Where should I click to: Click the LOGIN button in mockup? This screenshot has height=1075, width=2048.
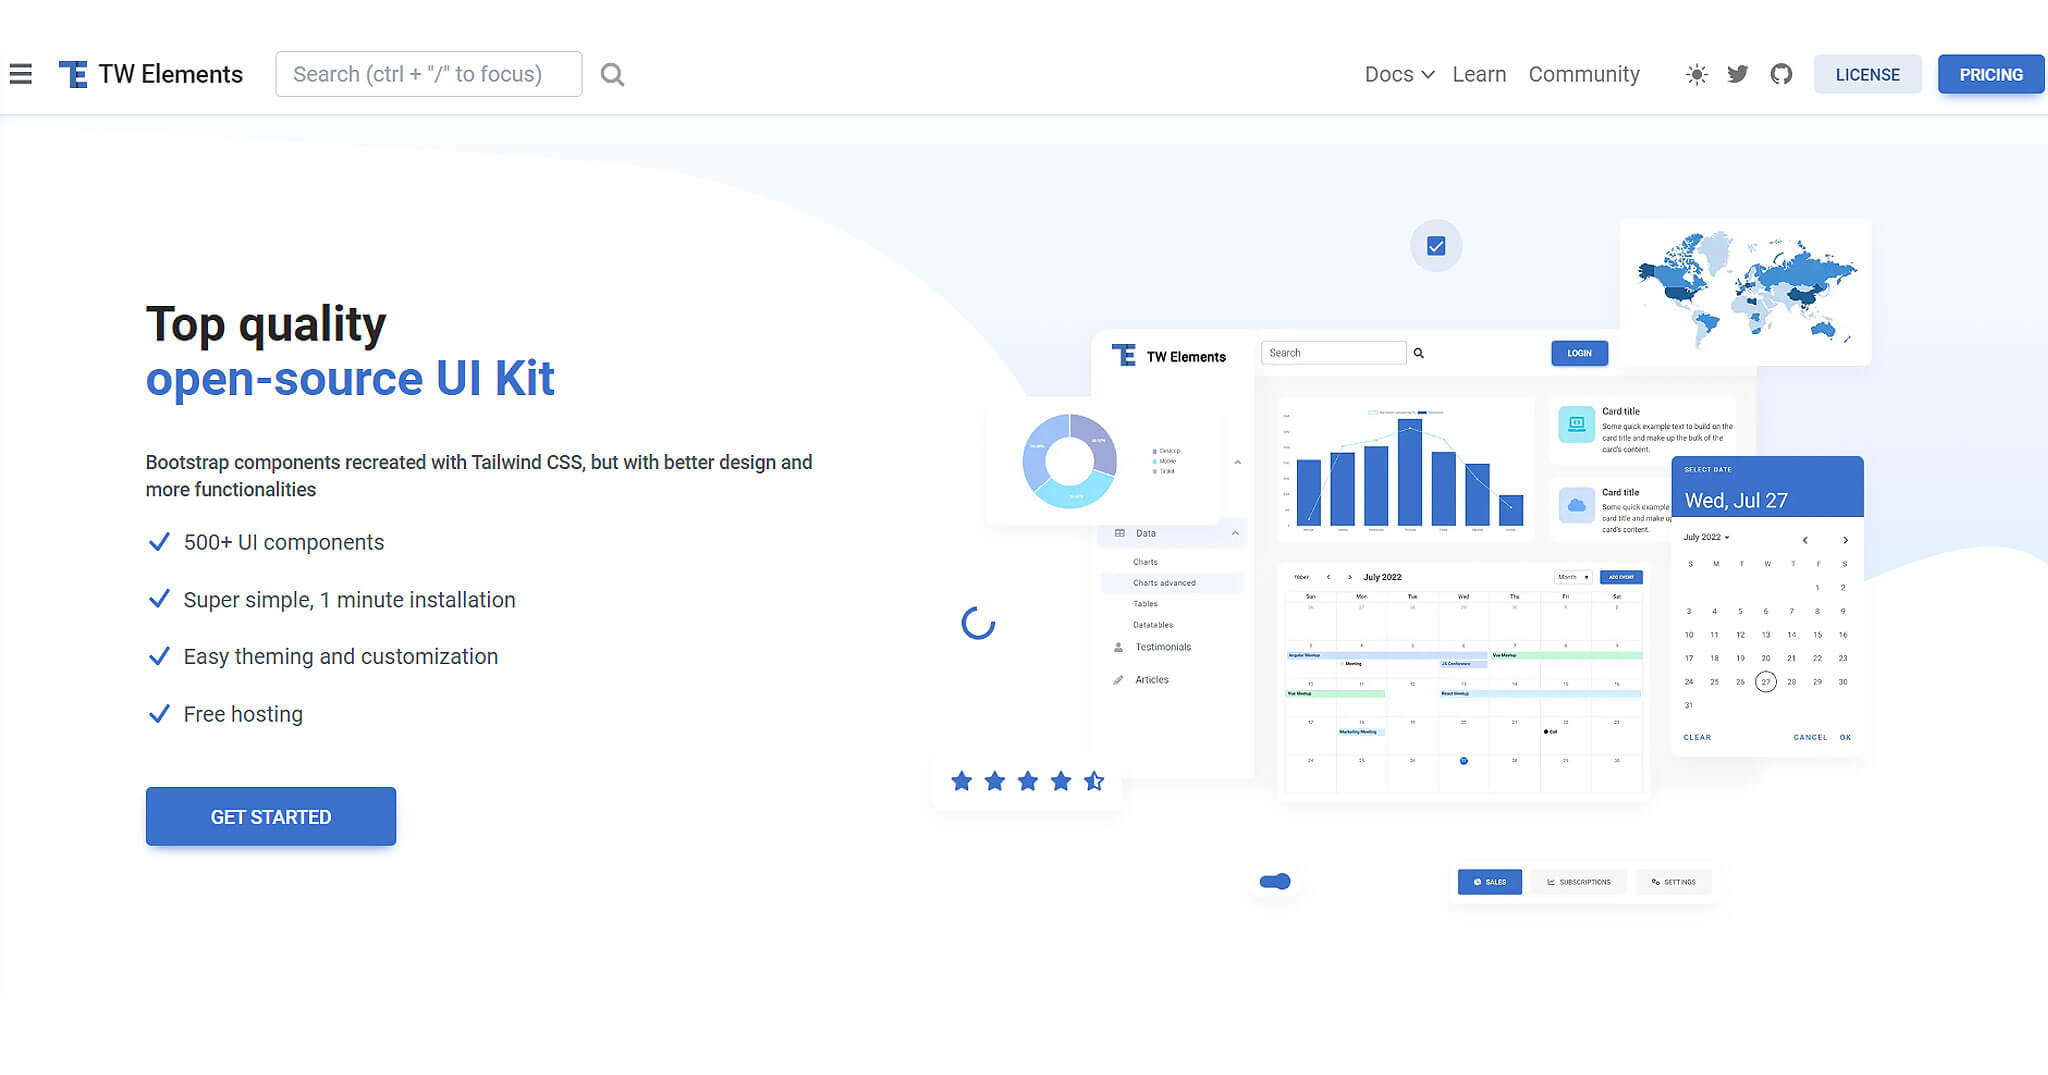coord(1579,353)
